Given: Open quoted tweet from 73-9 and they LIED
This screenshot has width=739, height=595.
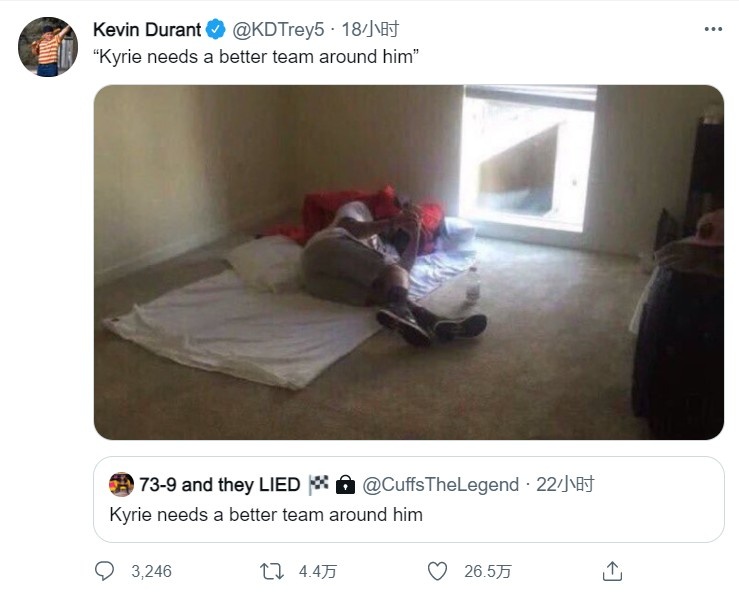Looking at the screenshot, I should 409,499.
